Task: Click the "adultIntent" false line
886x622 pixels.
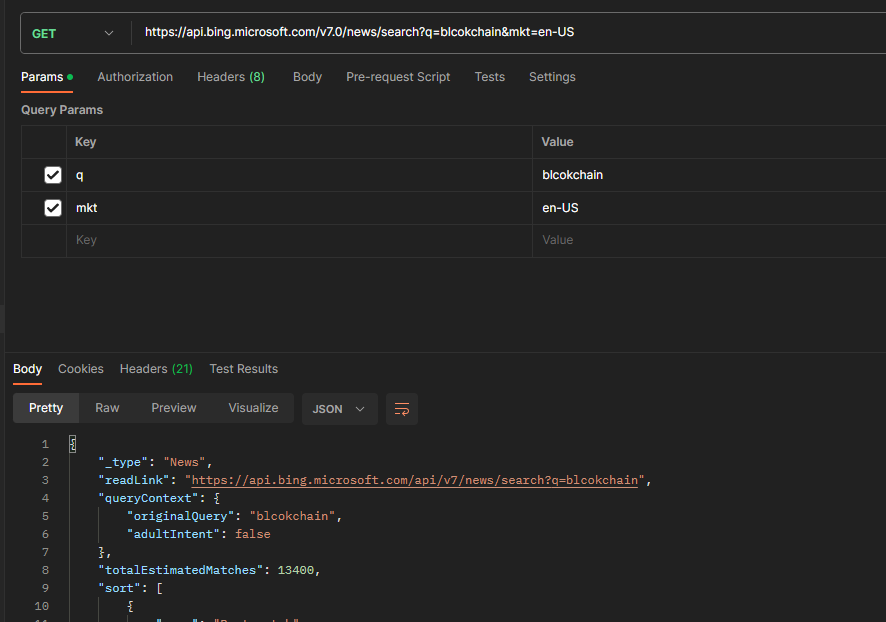Action: coord(199,534)
